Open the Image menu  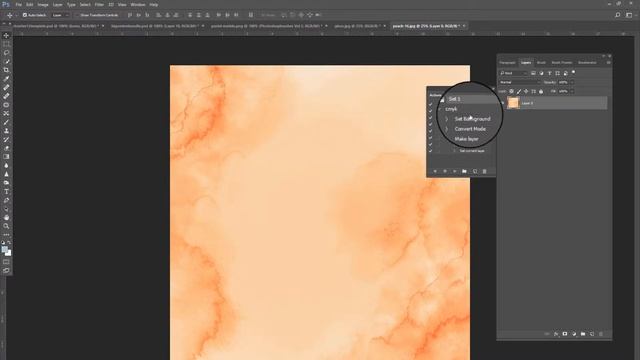click(43, 4)
